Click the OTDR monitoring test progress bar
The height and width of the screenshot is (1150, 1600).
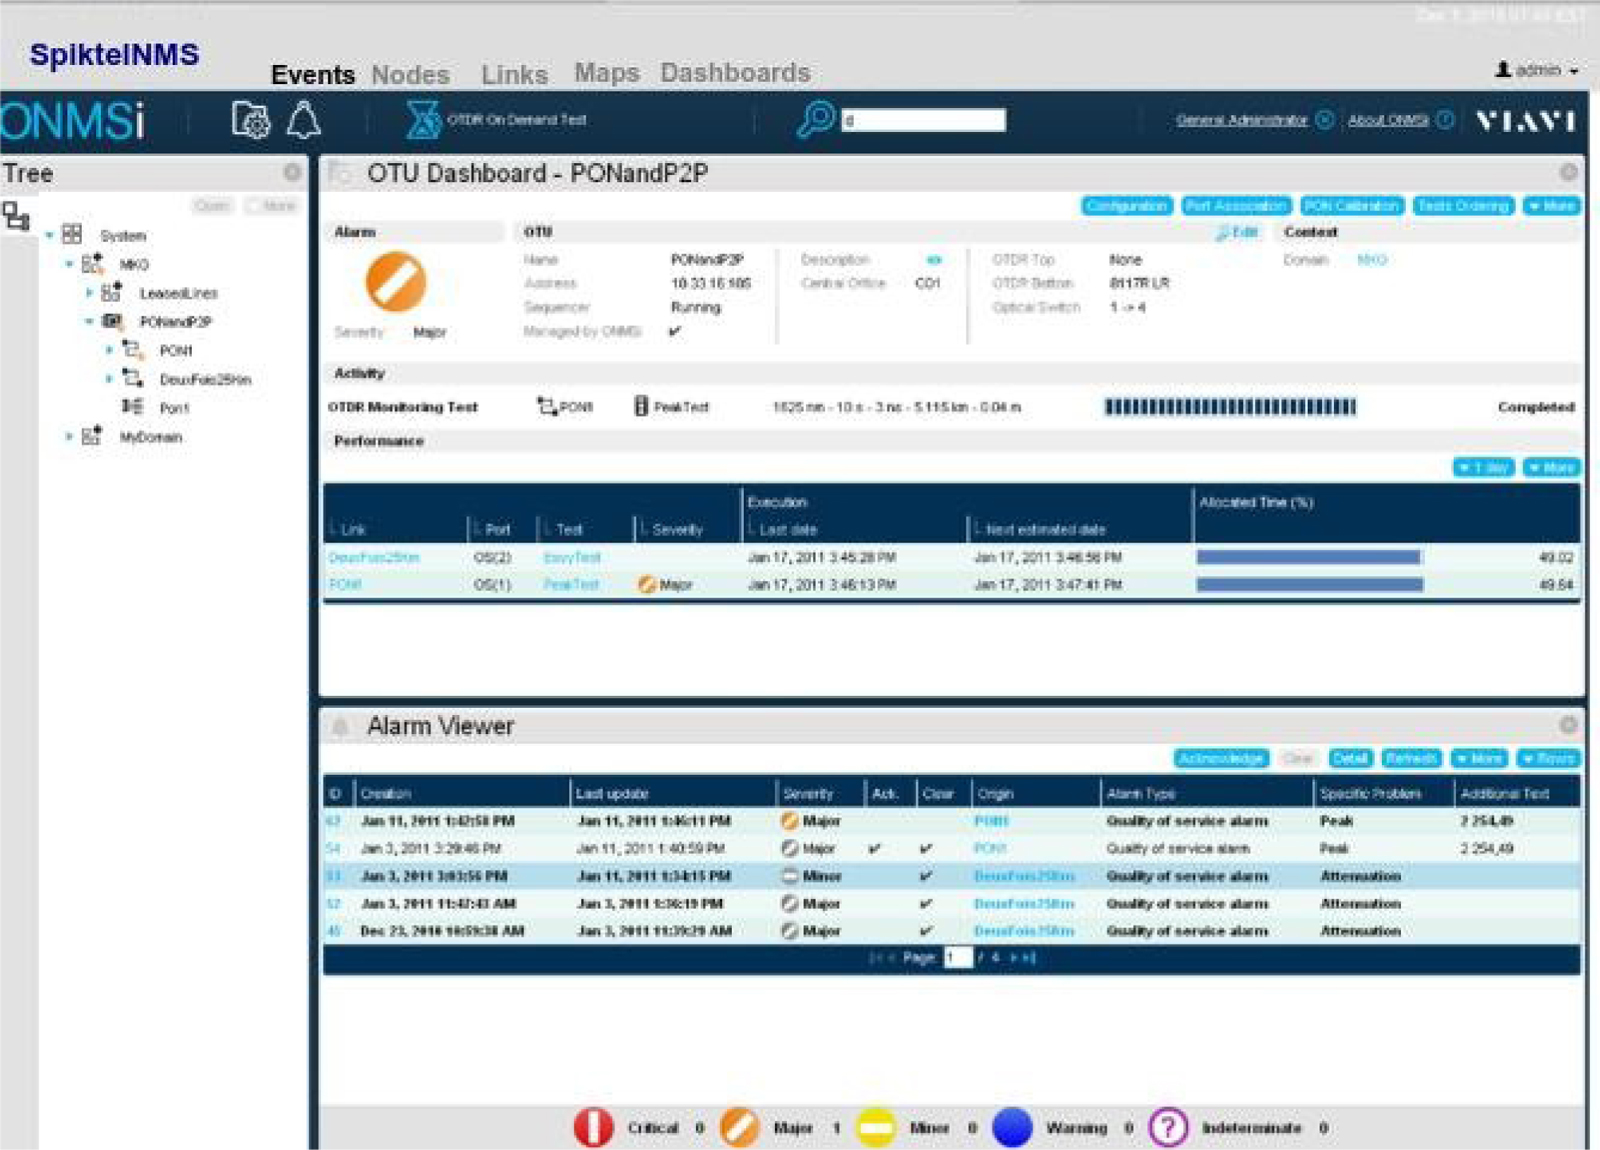pos(1230,407)
